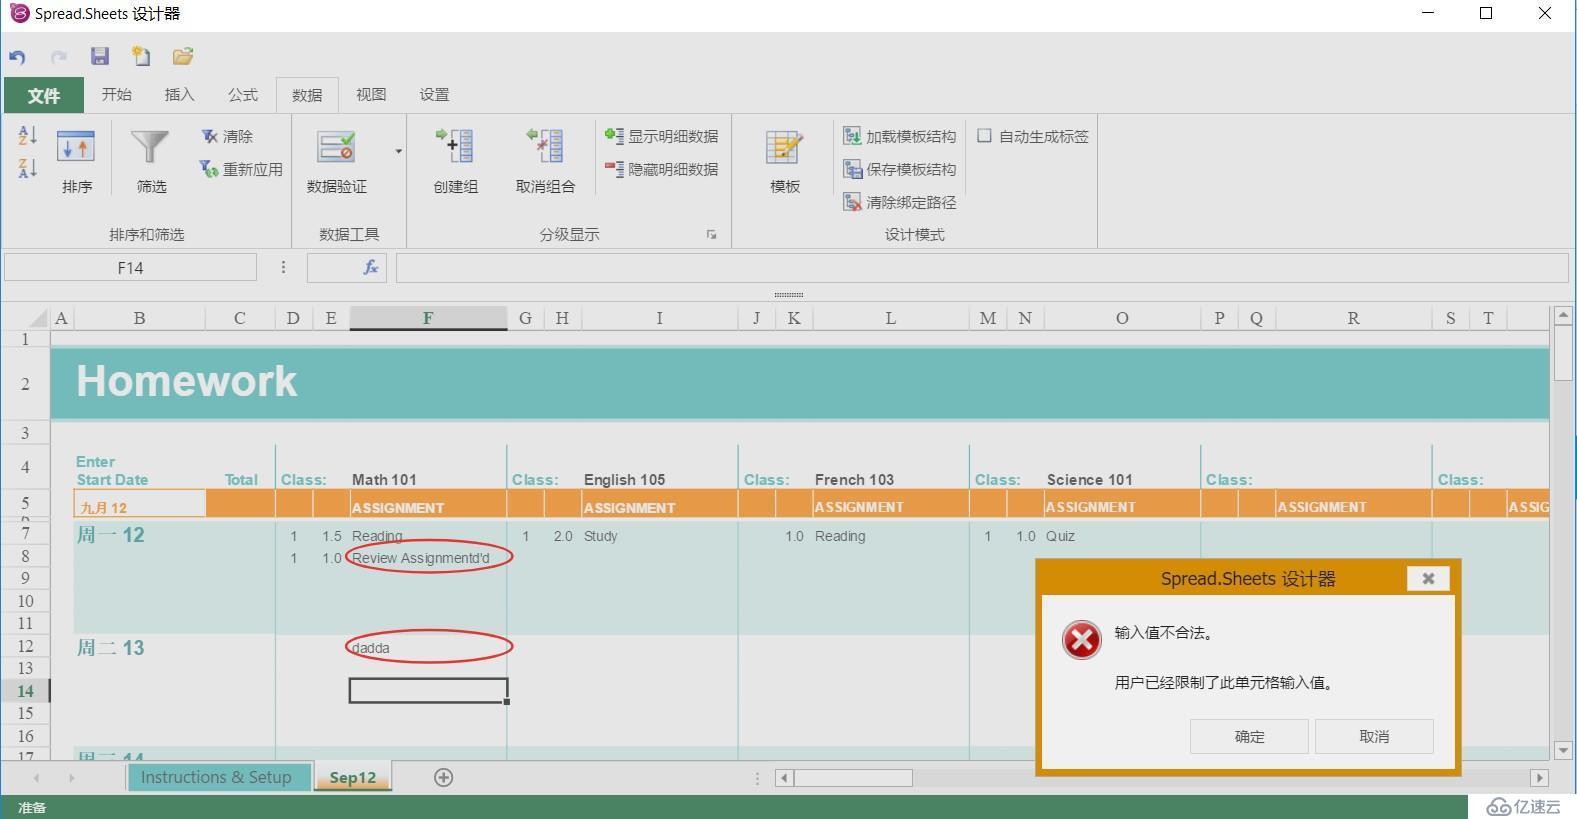Select column L header
The image size is (1577, 819).
[890, 318]
